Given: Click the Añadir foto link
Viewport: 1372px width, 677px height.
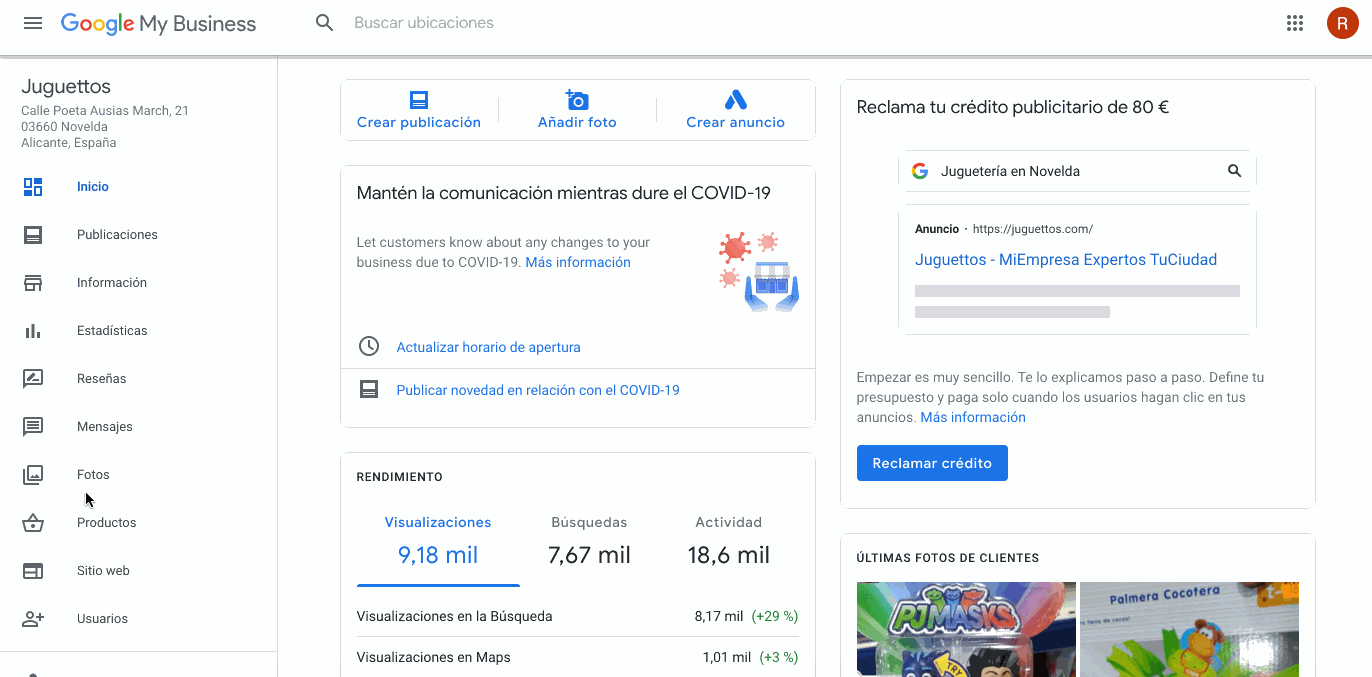Looking at the screenshot, I should tap(577, 122).
